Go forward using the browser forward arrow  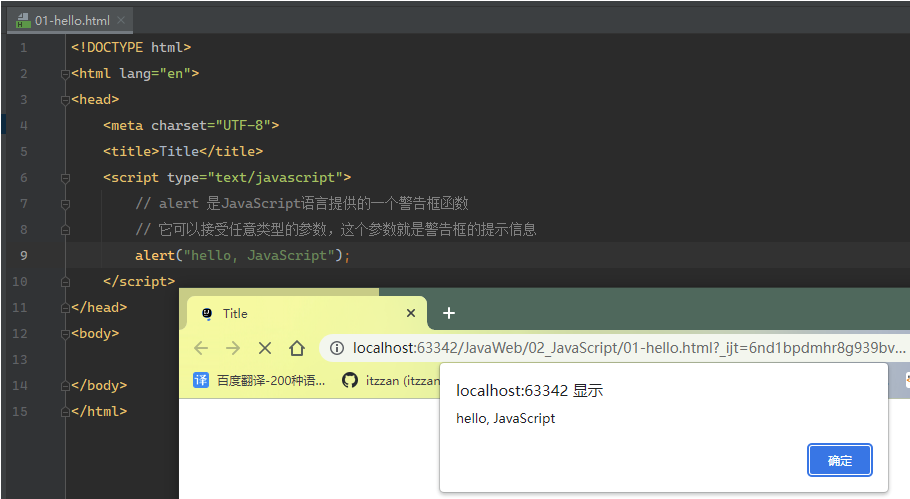233,348
